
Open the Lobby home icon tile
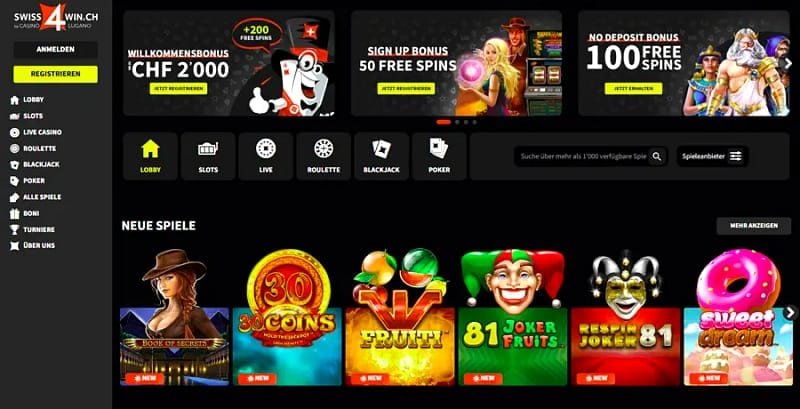click(150, 156)
